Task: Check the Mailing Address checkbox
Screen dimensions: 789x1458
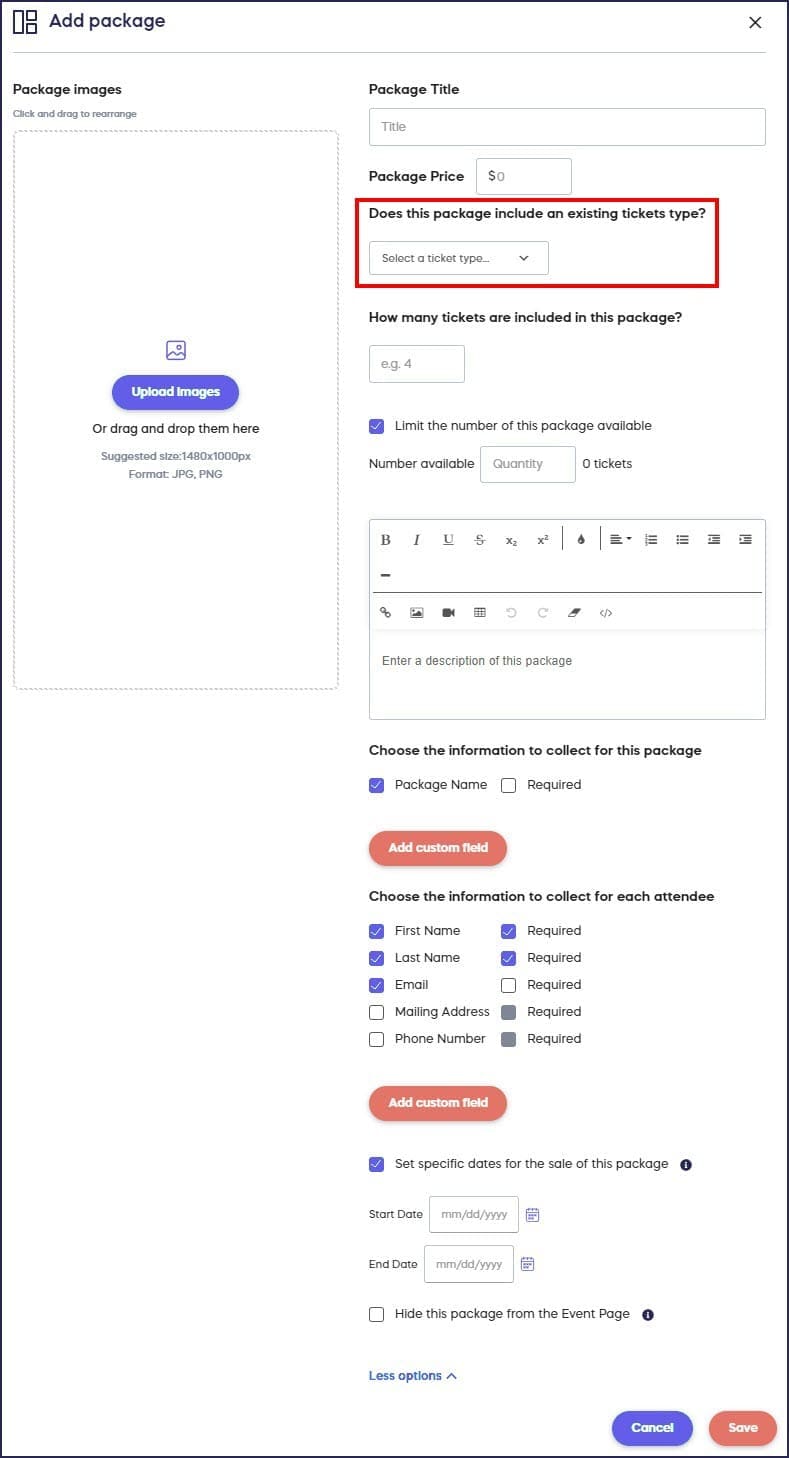Action: 377,1012
